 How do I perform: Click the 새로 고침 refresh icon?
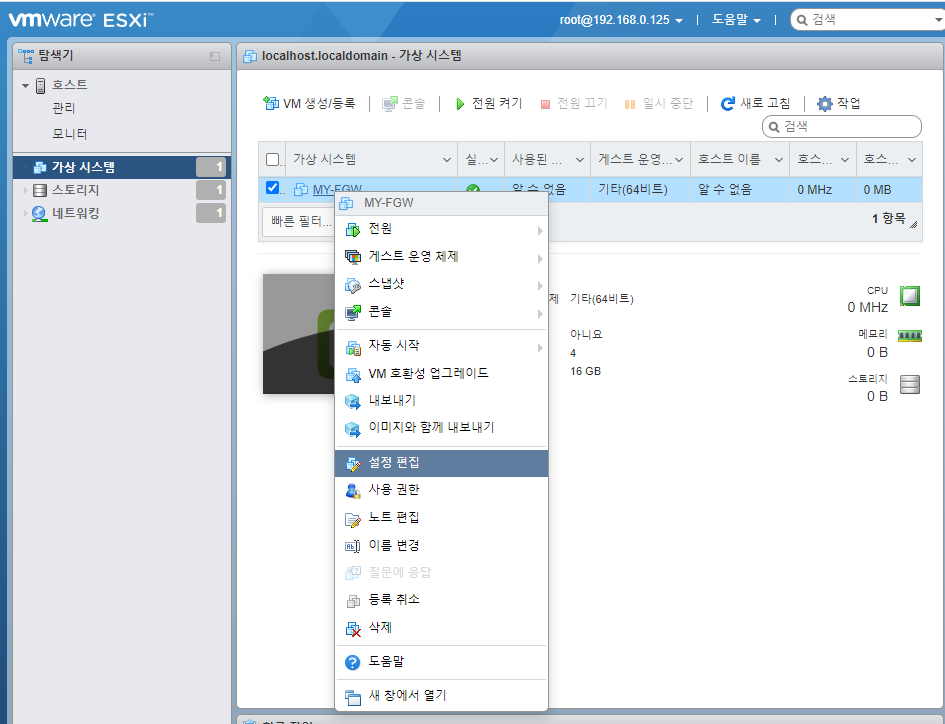pyautogui.click(x=728, y=104)
